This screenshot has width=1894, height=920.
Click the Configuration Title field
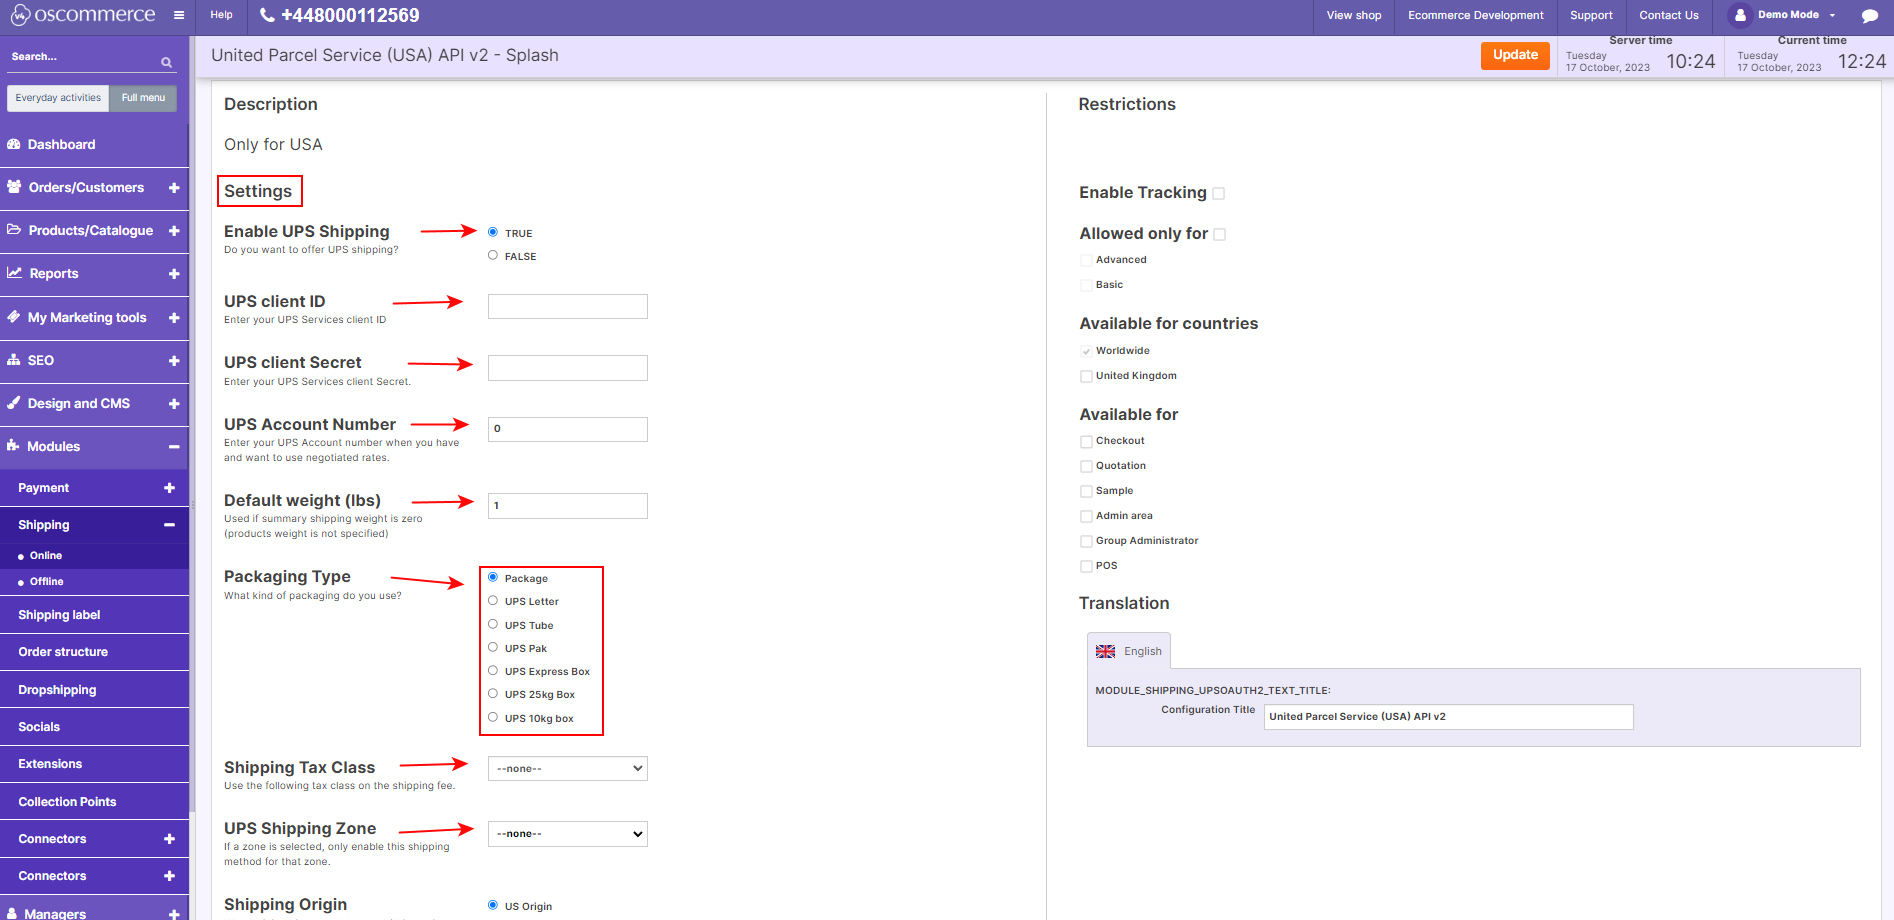coord(1448,717)
